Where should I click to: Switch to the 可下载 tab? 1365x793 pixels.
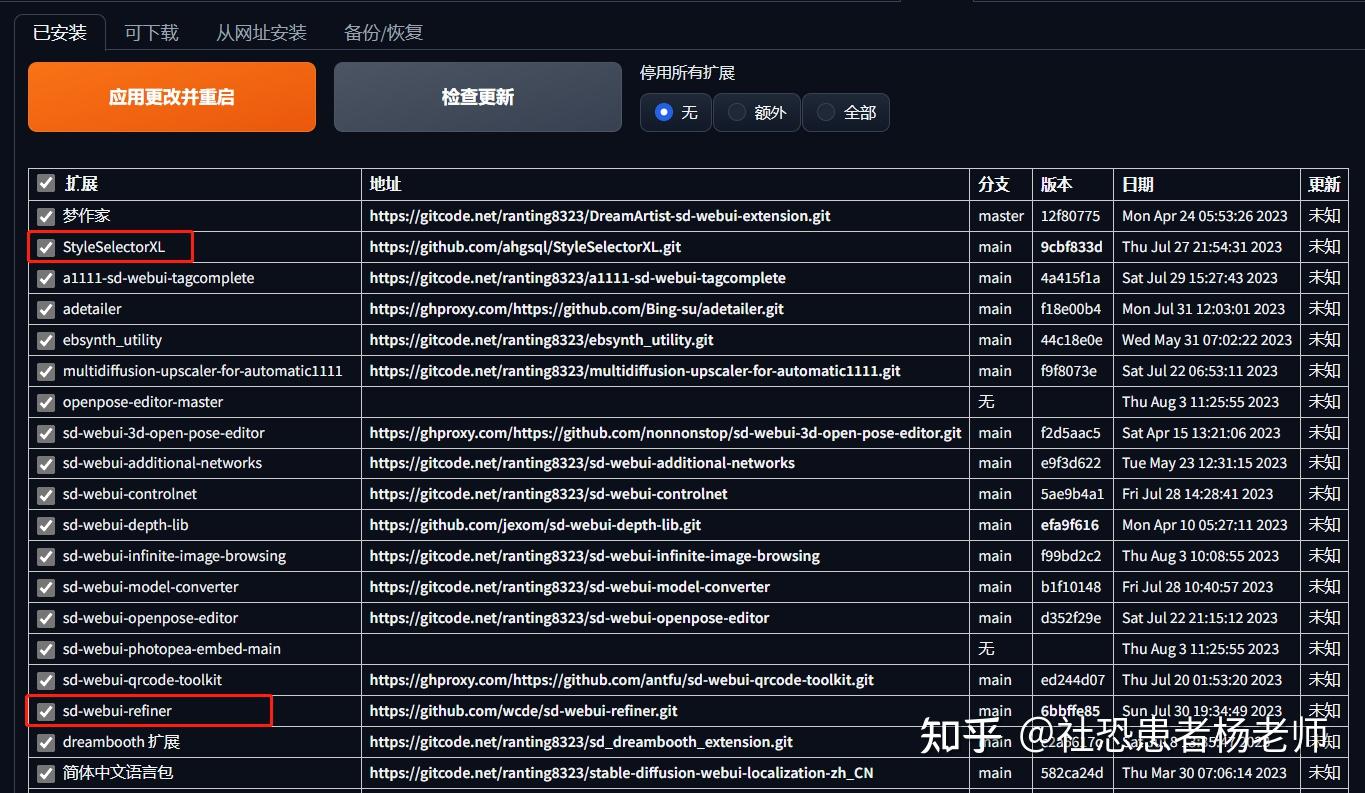(x=150, y=32)
